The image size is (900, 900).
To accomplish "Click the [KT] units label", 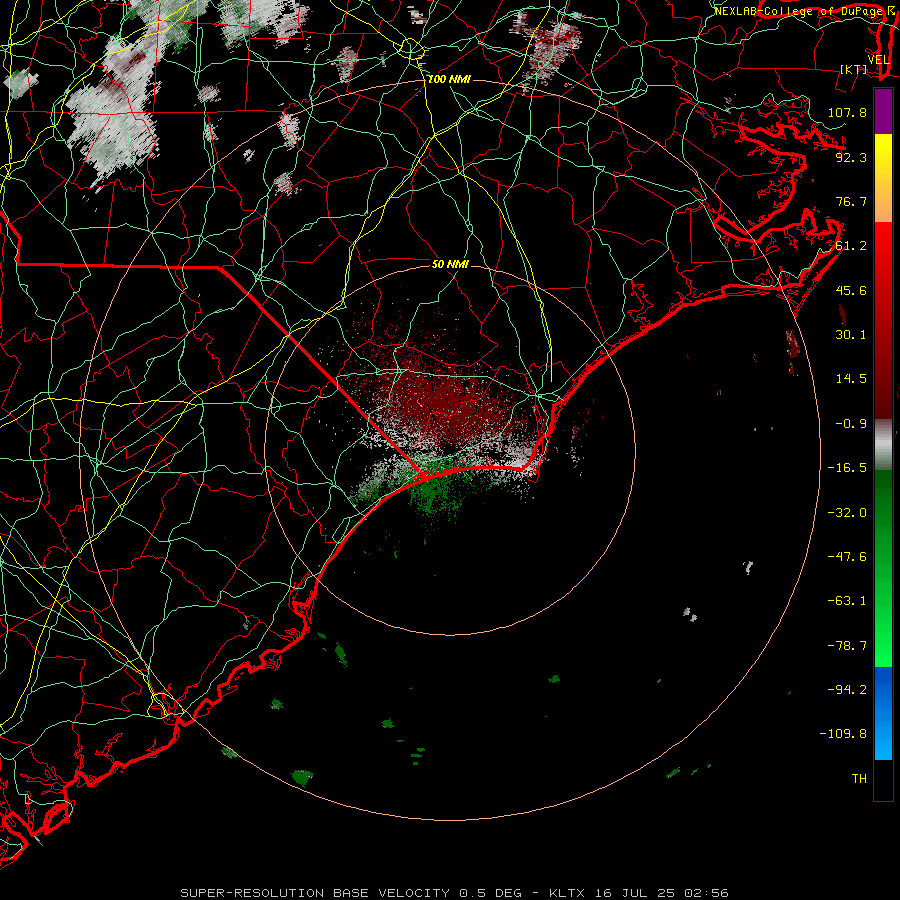I will tap(854, 69).
